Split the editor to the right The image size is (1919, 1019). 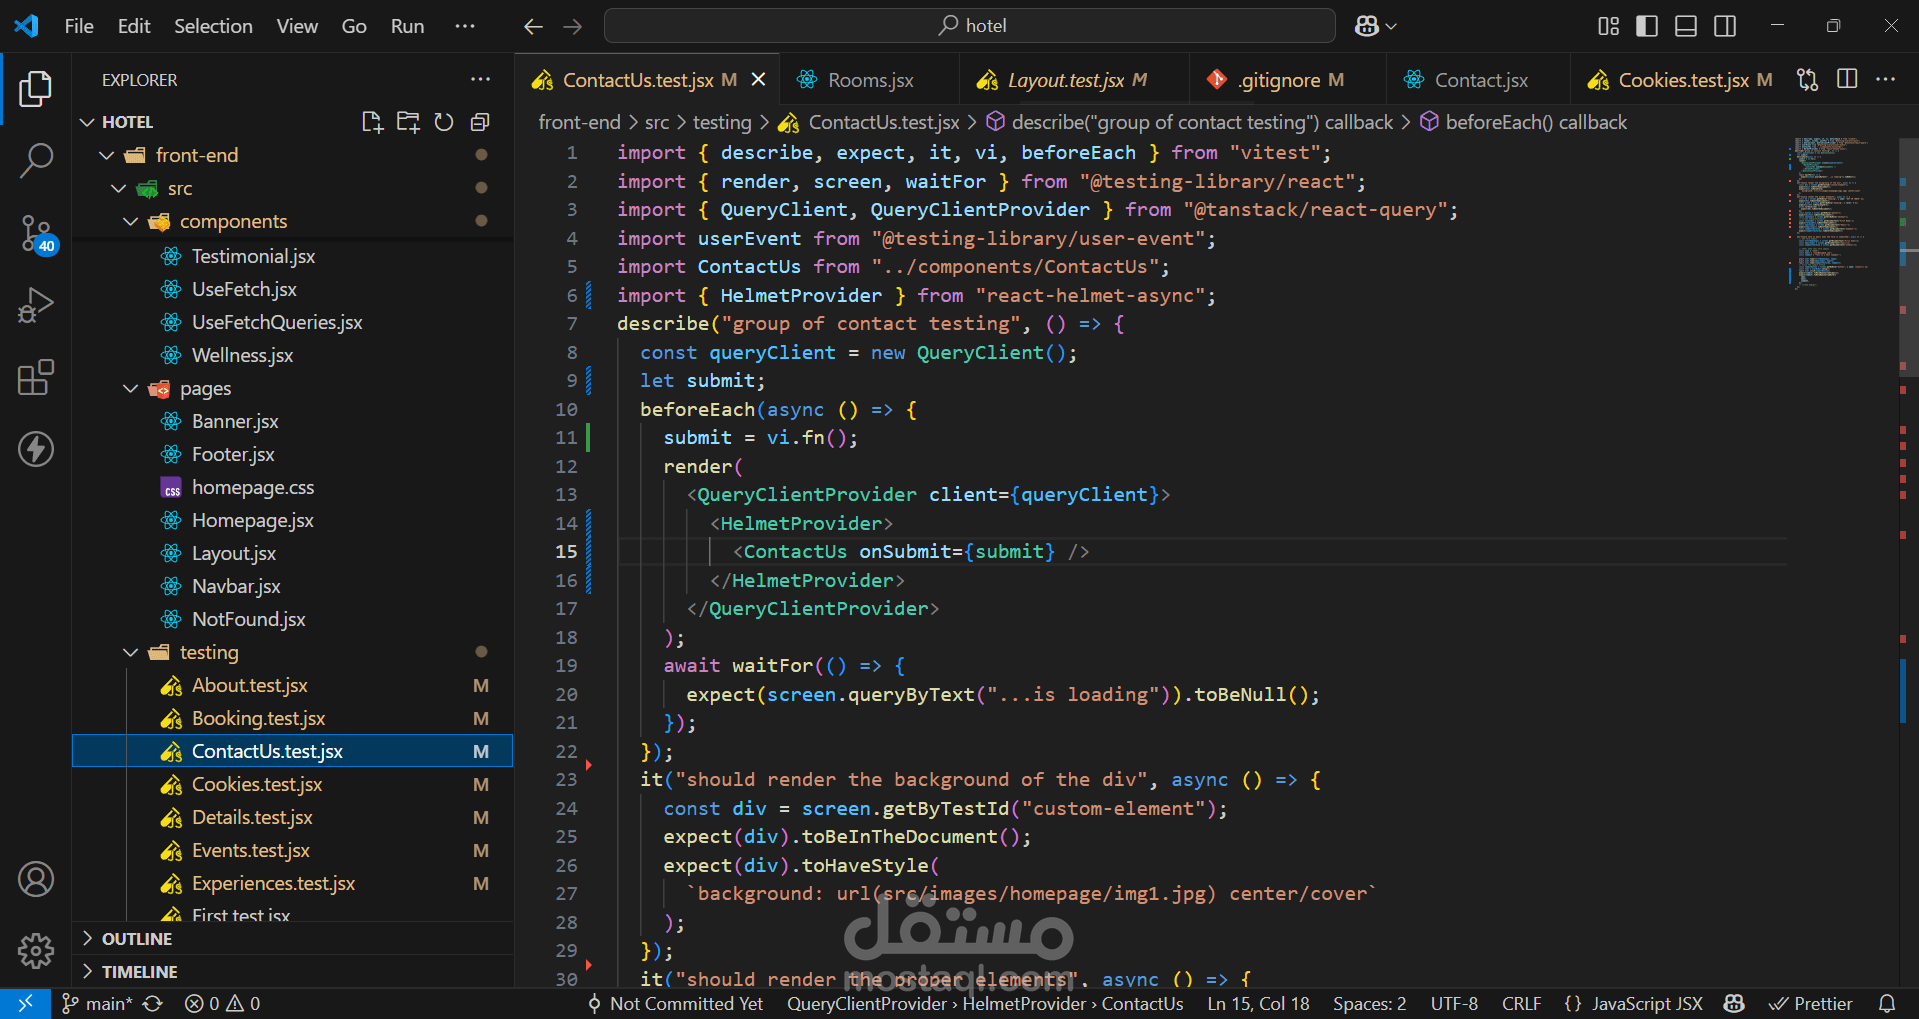1847,79
